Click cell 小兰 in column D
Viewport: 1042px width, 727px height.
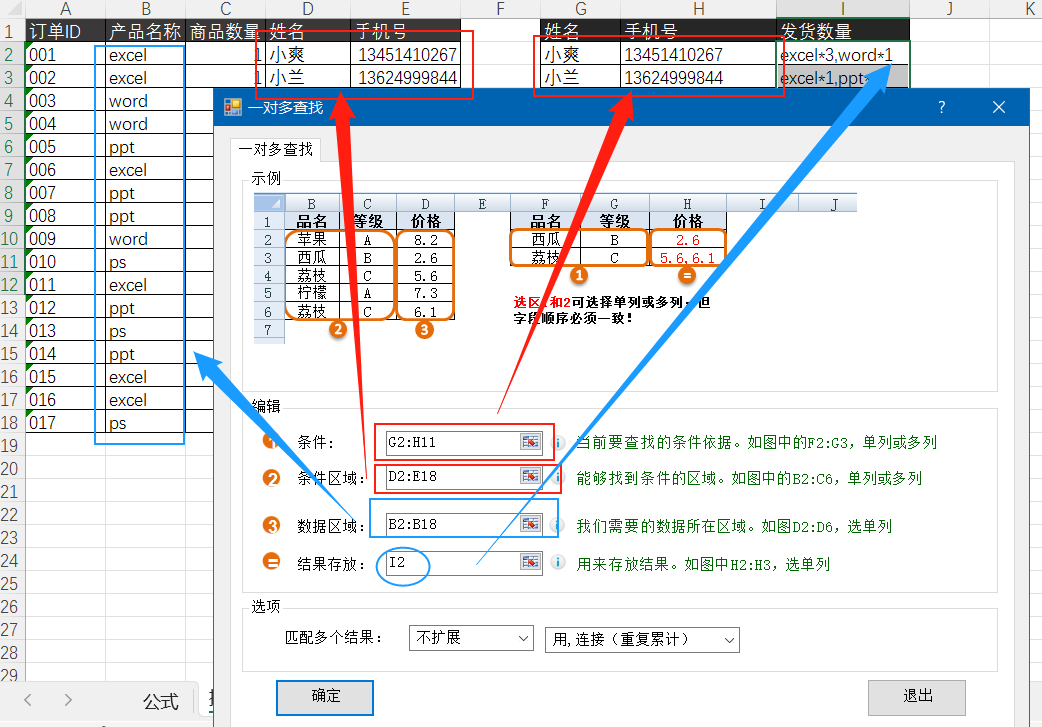coord(308,78)
